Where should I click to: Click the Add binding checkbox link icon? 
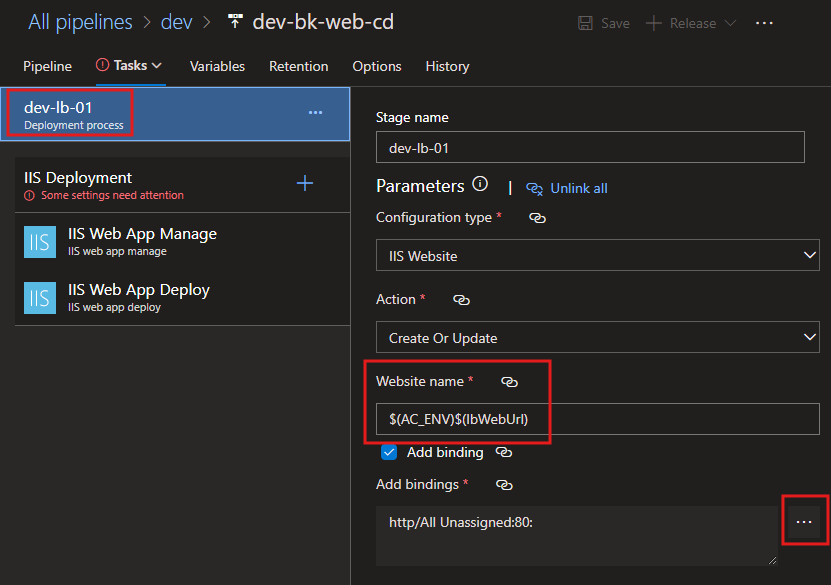click(x=503, y=452)
